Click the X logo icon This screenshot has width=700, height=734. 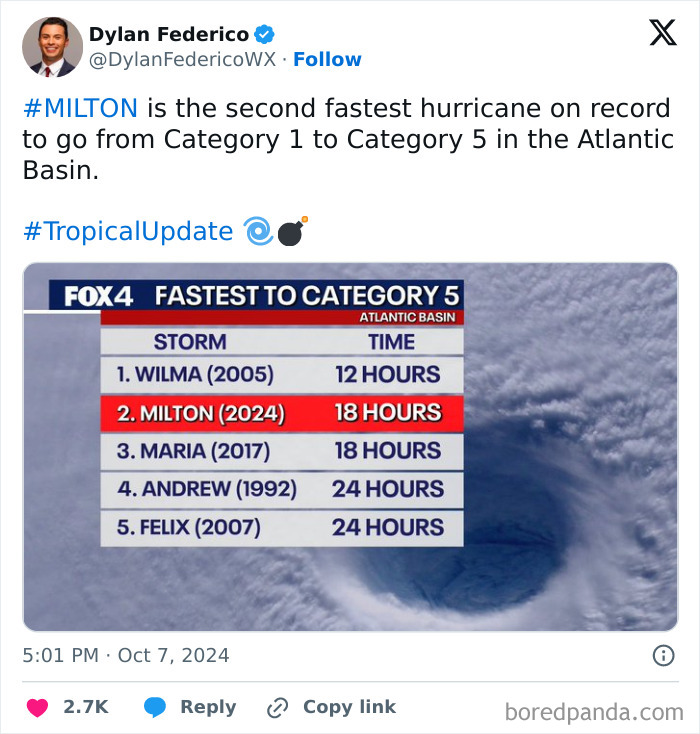[662, 34]
